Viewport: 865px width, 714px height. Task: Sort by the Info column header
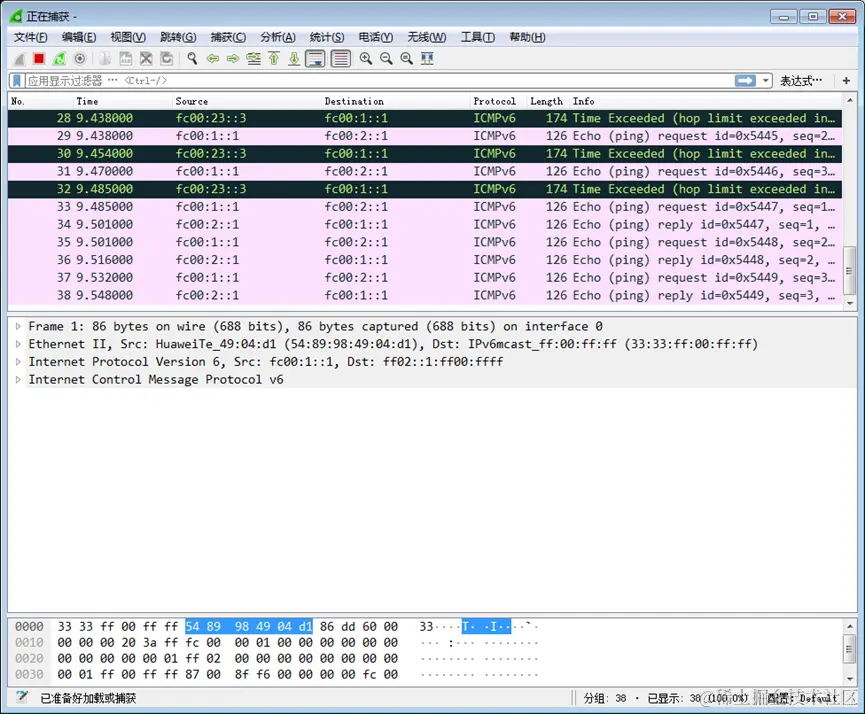point(705,102)
